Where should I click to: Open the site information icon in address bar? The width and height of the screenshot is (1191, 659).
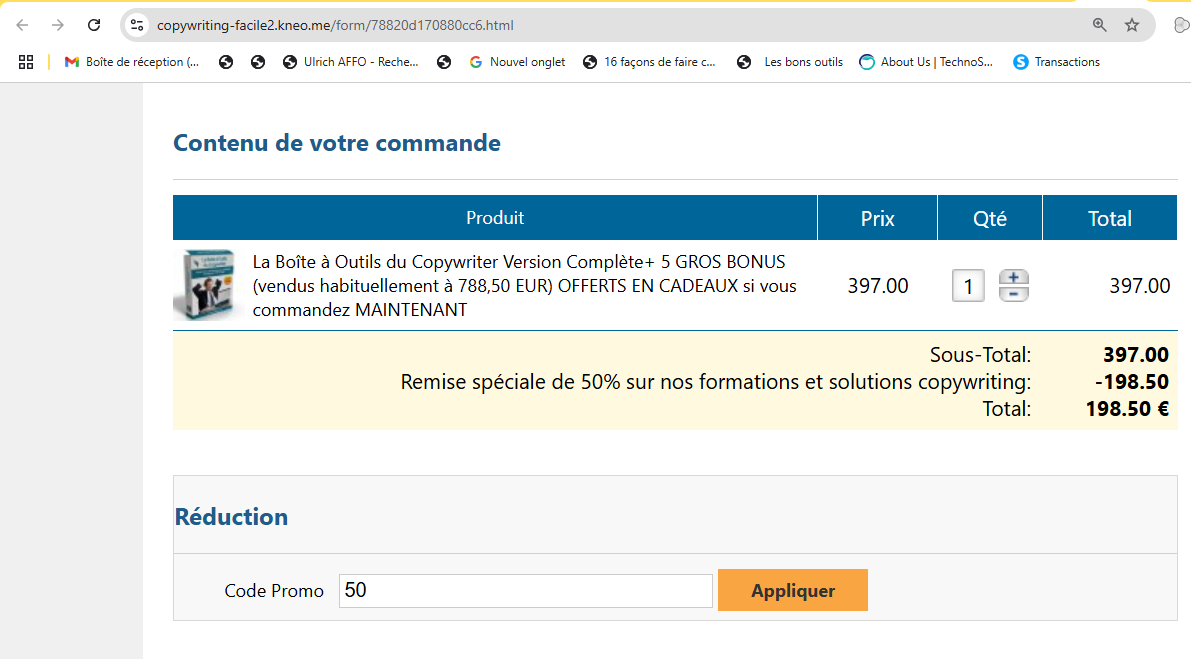[138, 25]
